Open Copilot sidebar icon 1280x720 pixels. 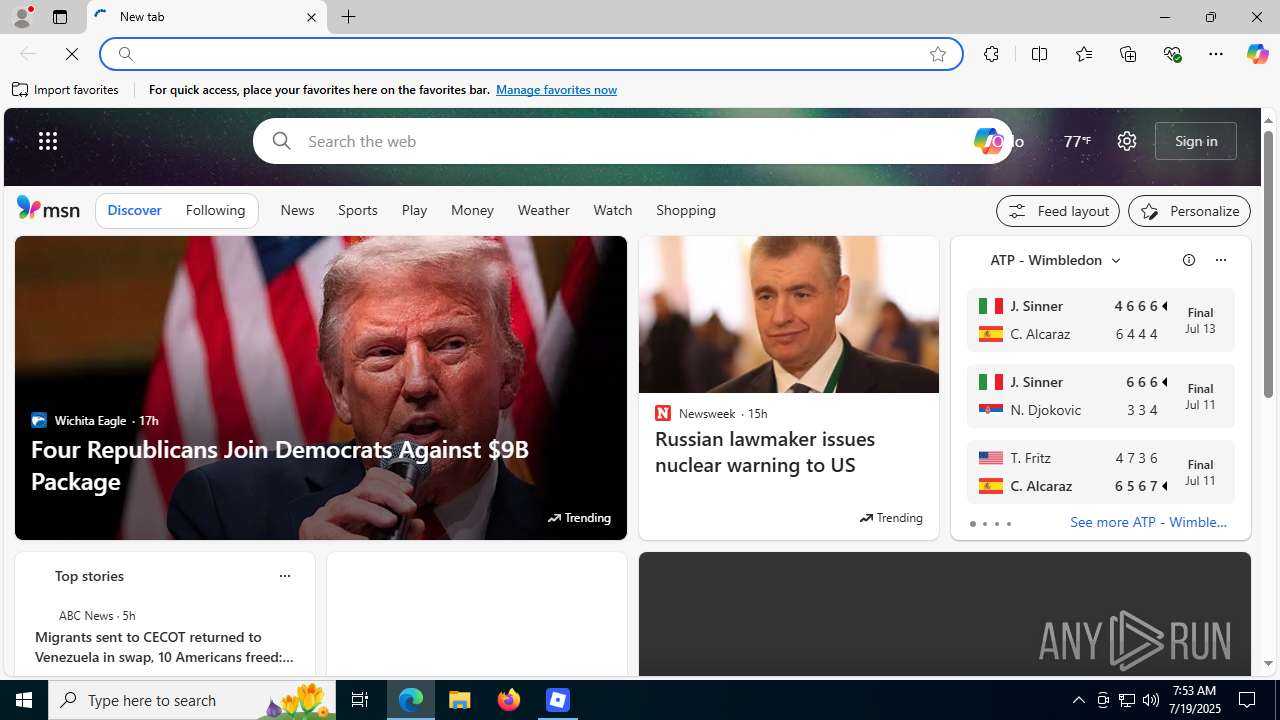pos(1257,54)
